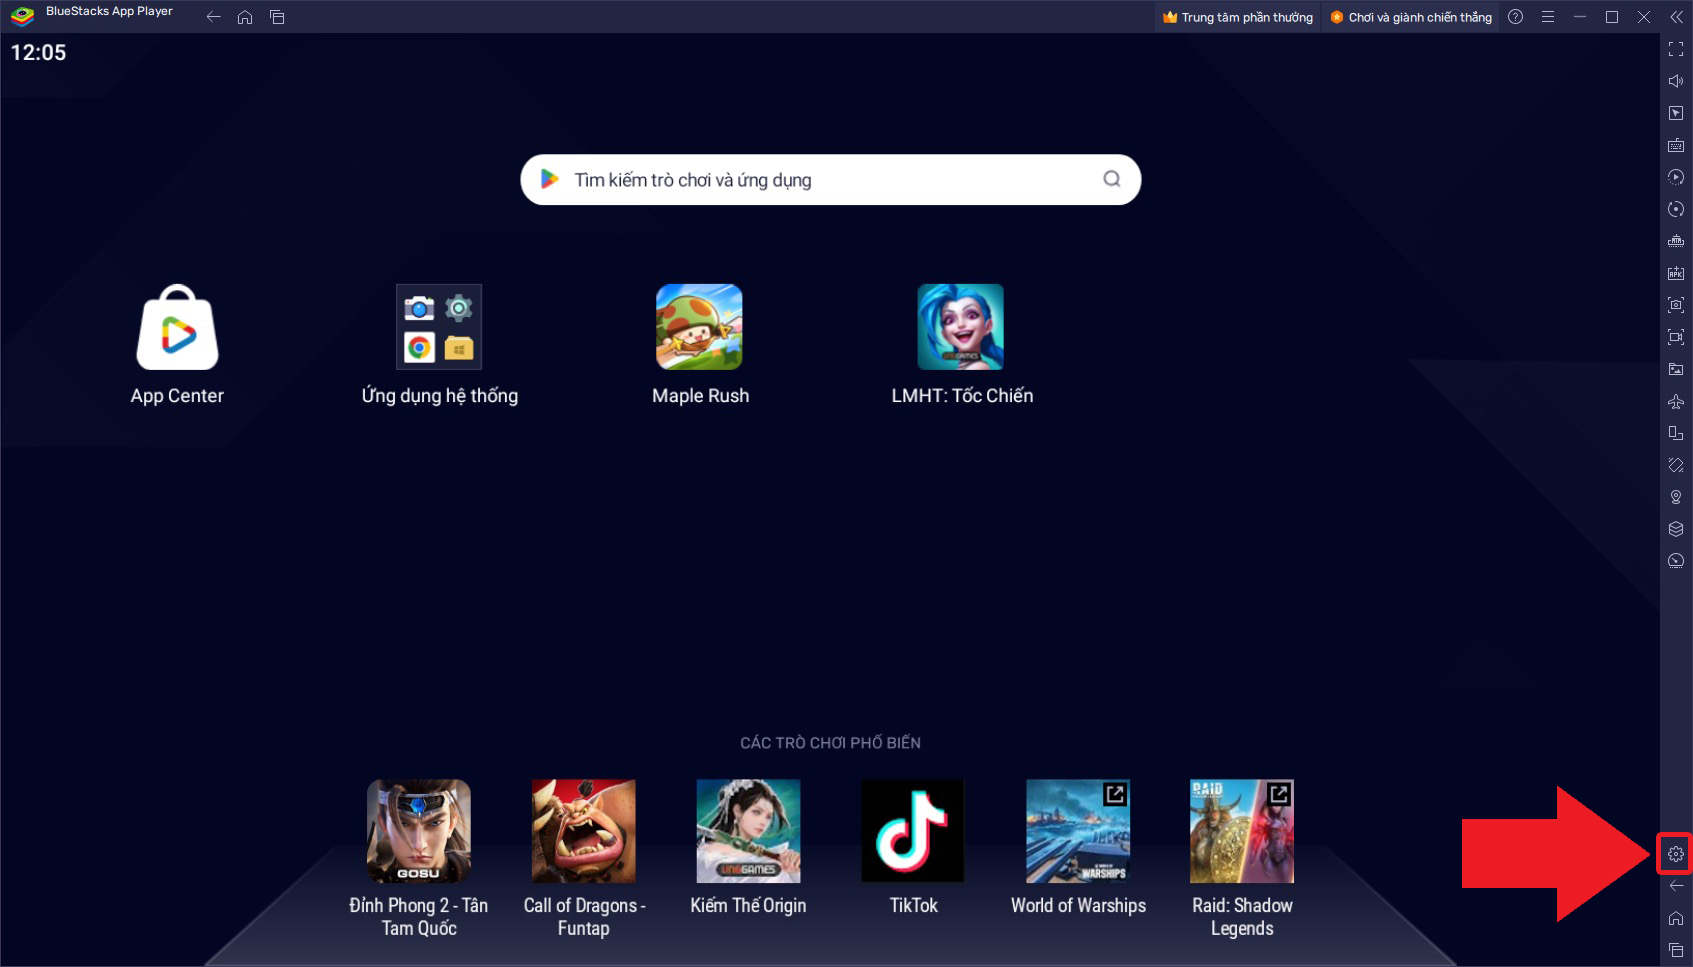Open Đỉnh Phong 2 - Tân Tam Quốc game

tap(419, 831)
